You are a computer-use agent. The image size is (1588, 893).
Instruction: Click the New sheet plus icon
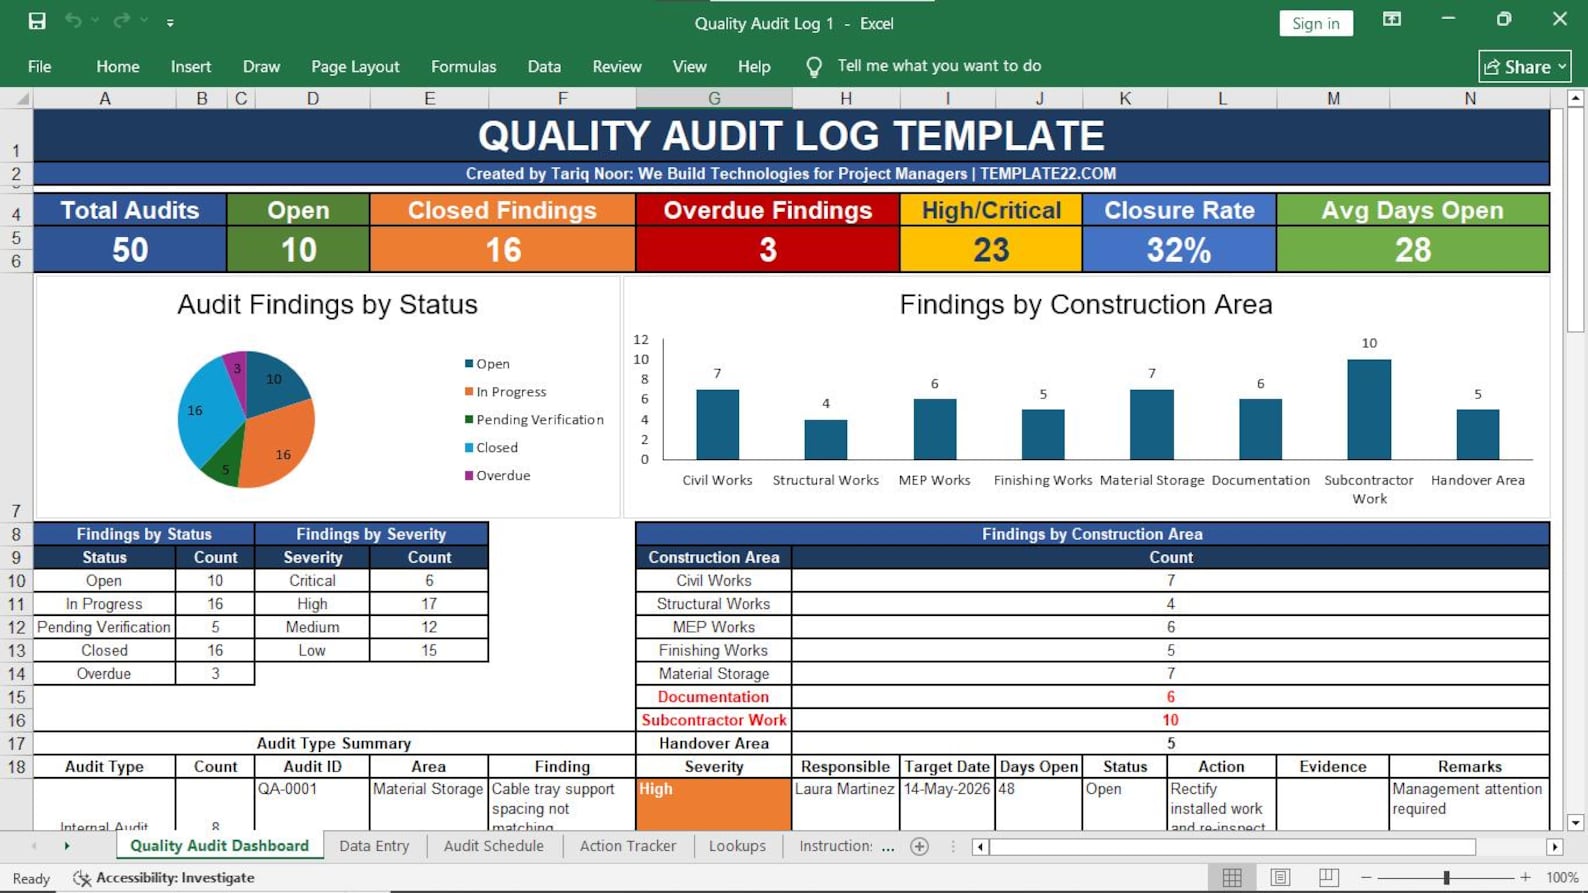coord(920,847)
